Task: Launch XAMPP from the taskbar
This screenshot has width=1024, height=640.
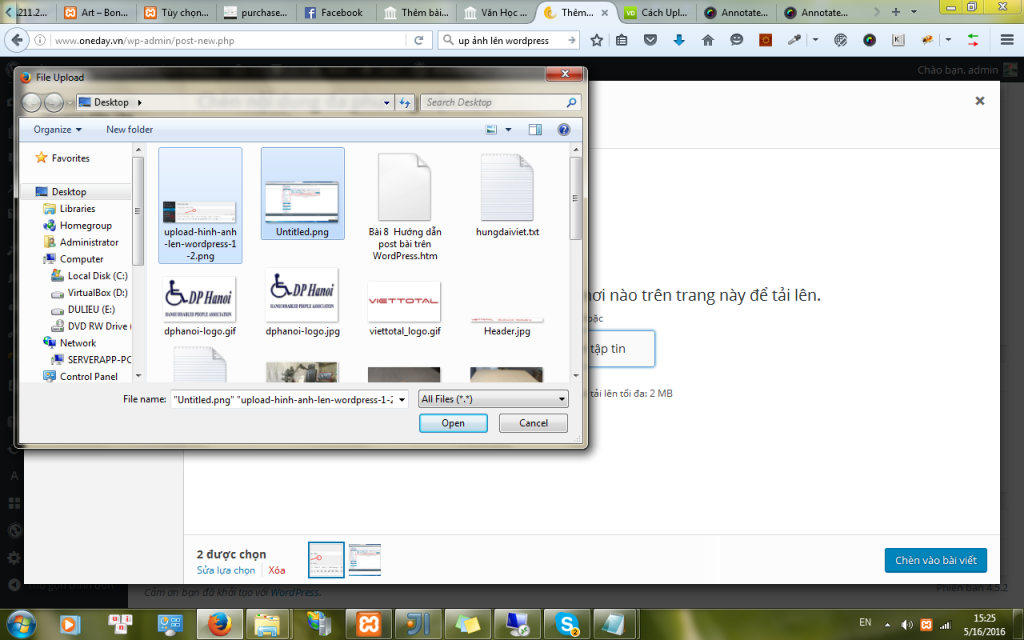Action: 368,624
